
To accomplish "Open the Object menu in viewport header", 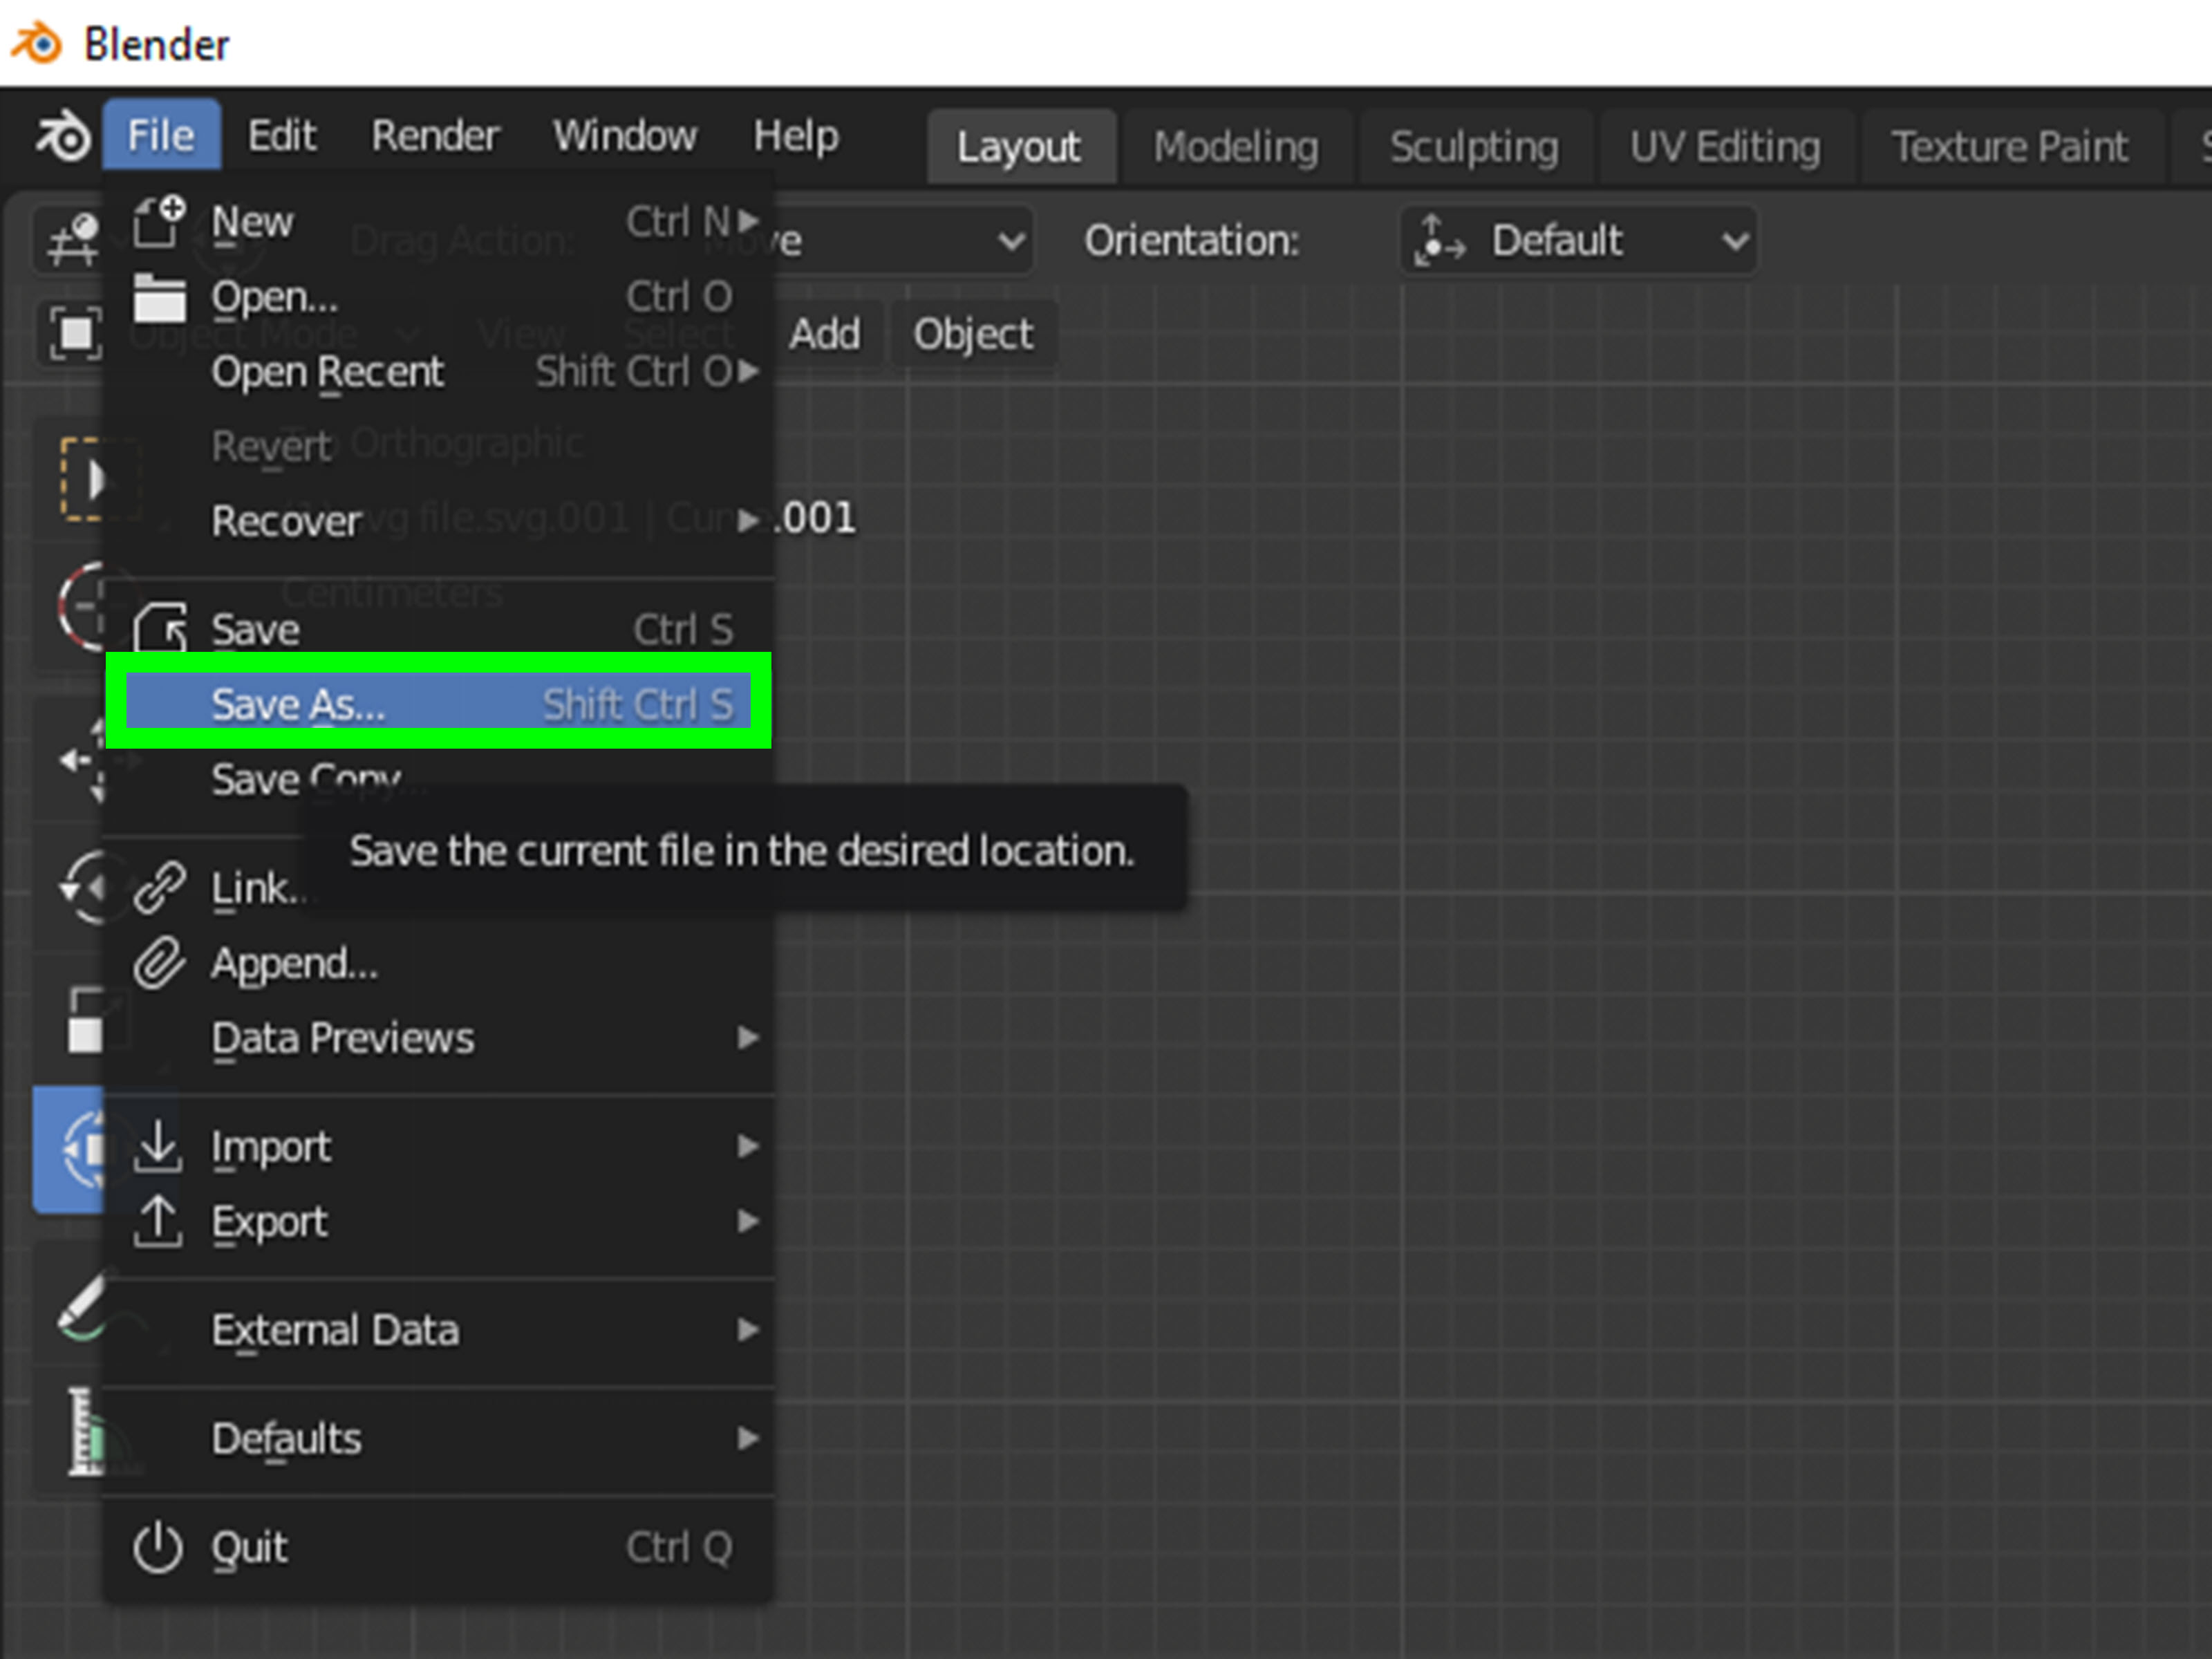I will point(973,334).
